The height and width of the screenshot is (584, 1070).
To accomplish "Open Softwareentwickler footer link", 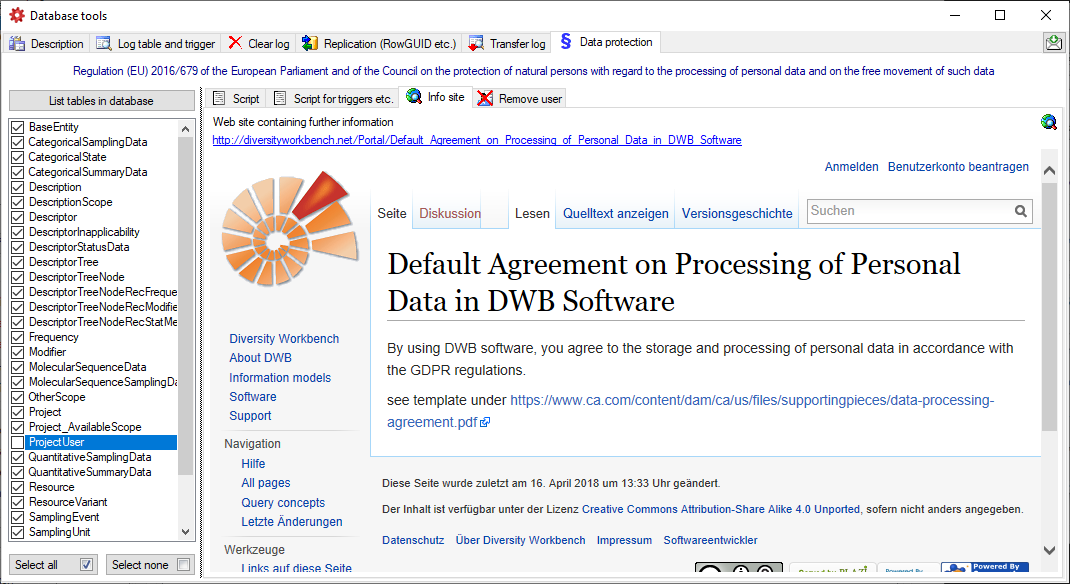I will click(710, 540).
